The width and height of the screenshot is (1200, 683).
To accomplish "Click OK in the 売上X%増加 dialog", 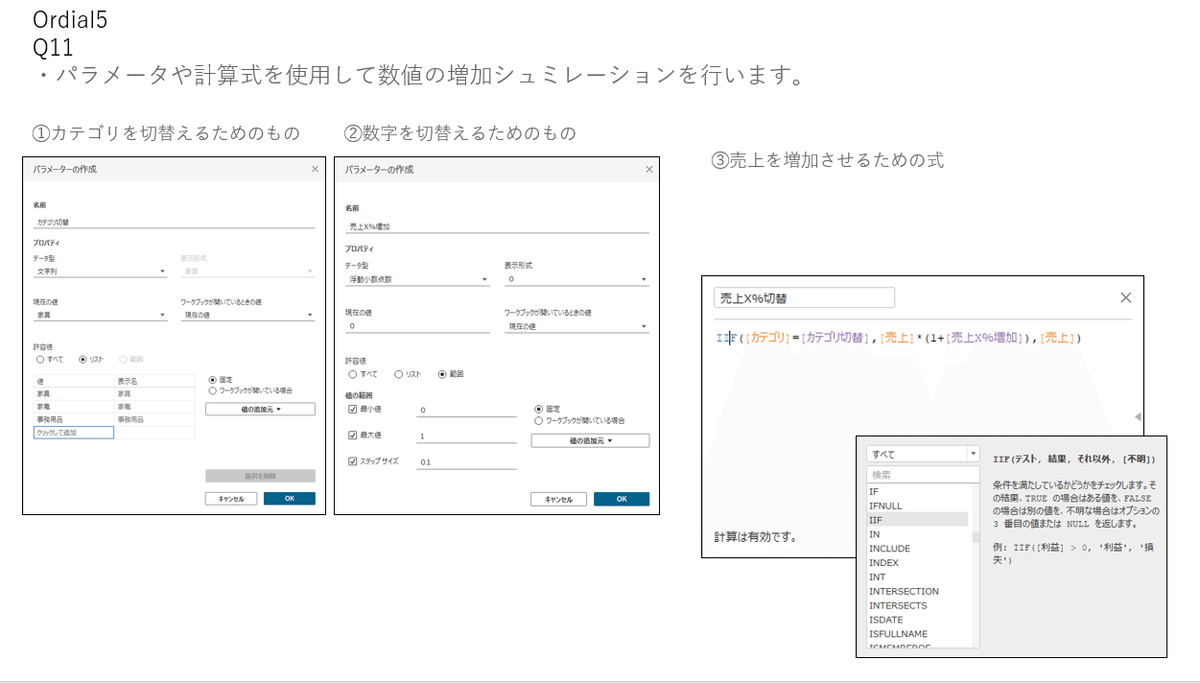I will pos(621,498).
